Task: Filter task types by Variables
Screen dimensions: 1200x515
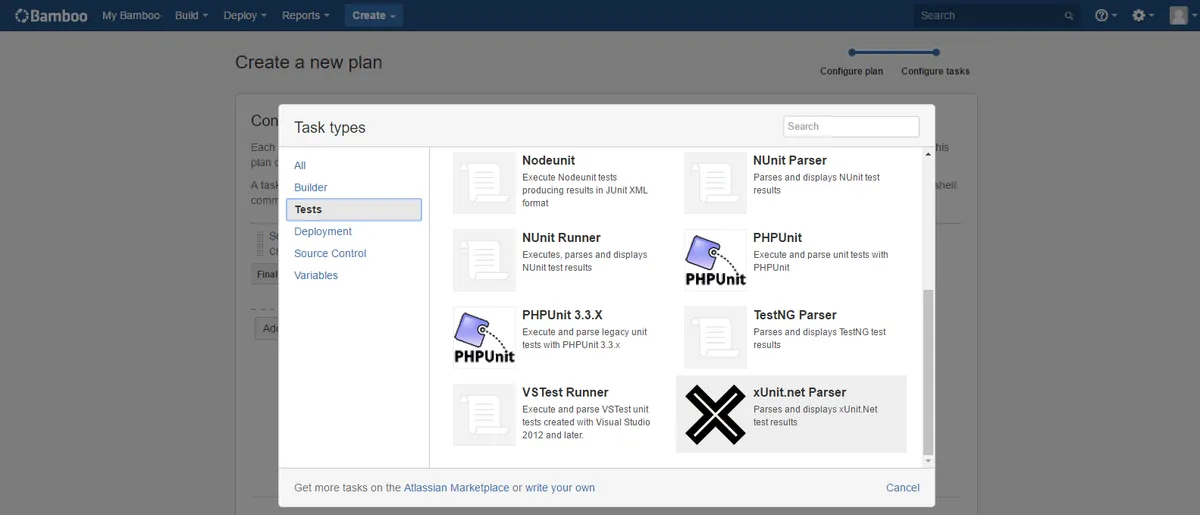Action: 316,275
